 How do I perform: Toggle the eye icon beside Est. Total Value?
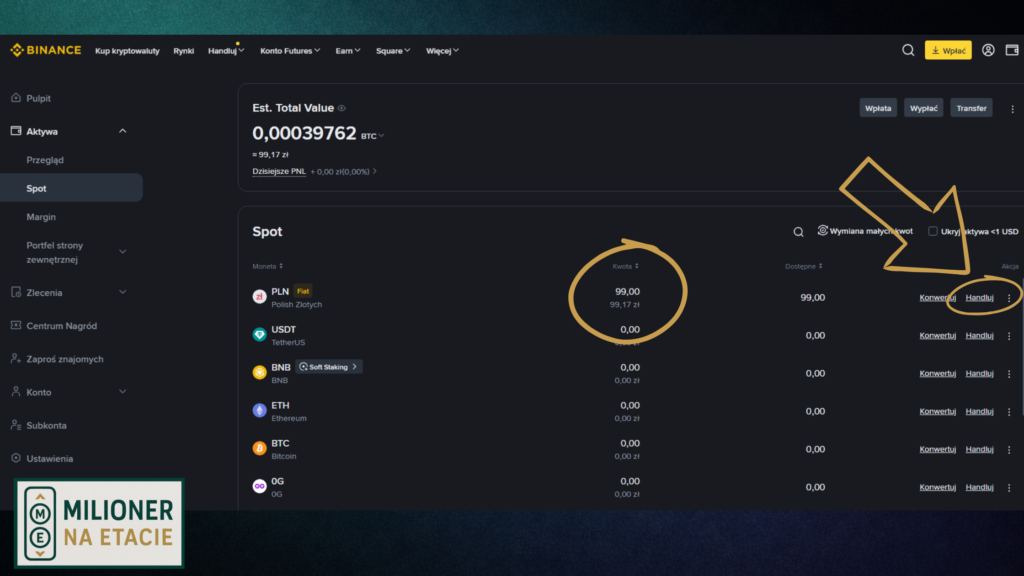[342, 108]
